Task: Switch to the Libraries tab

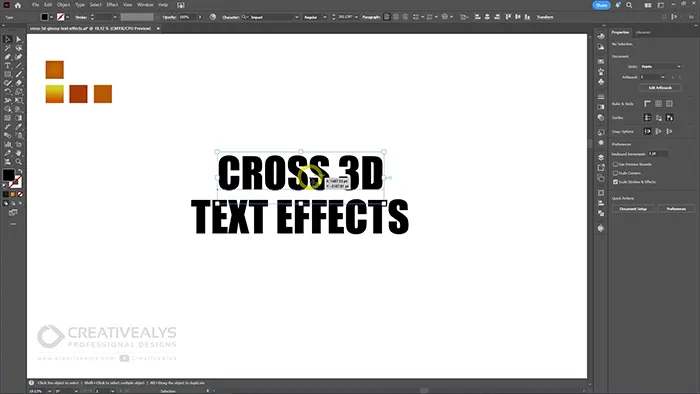Action: coord(643,33)
